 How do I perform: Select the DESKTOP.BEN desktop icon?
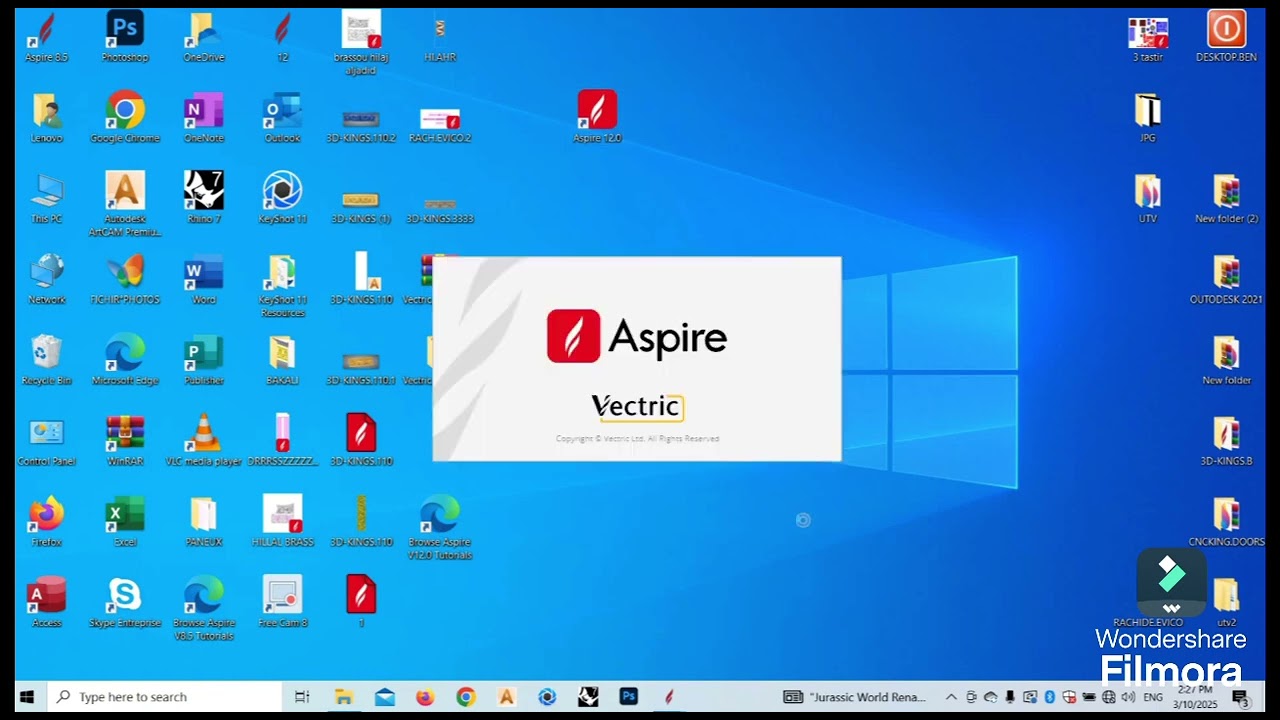(1226, 37)
